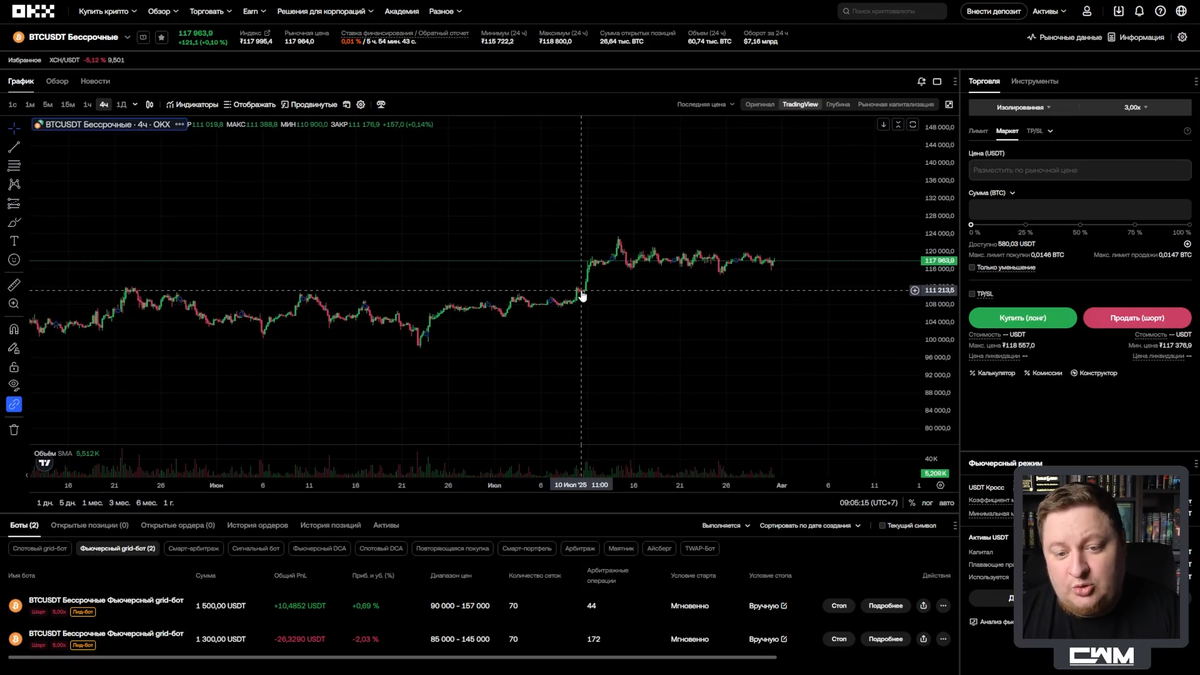
Task: Open the user profile icon
Action: tap(1089, 11)
